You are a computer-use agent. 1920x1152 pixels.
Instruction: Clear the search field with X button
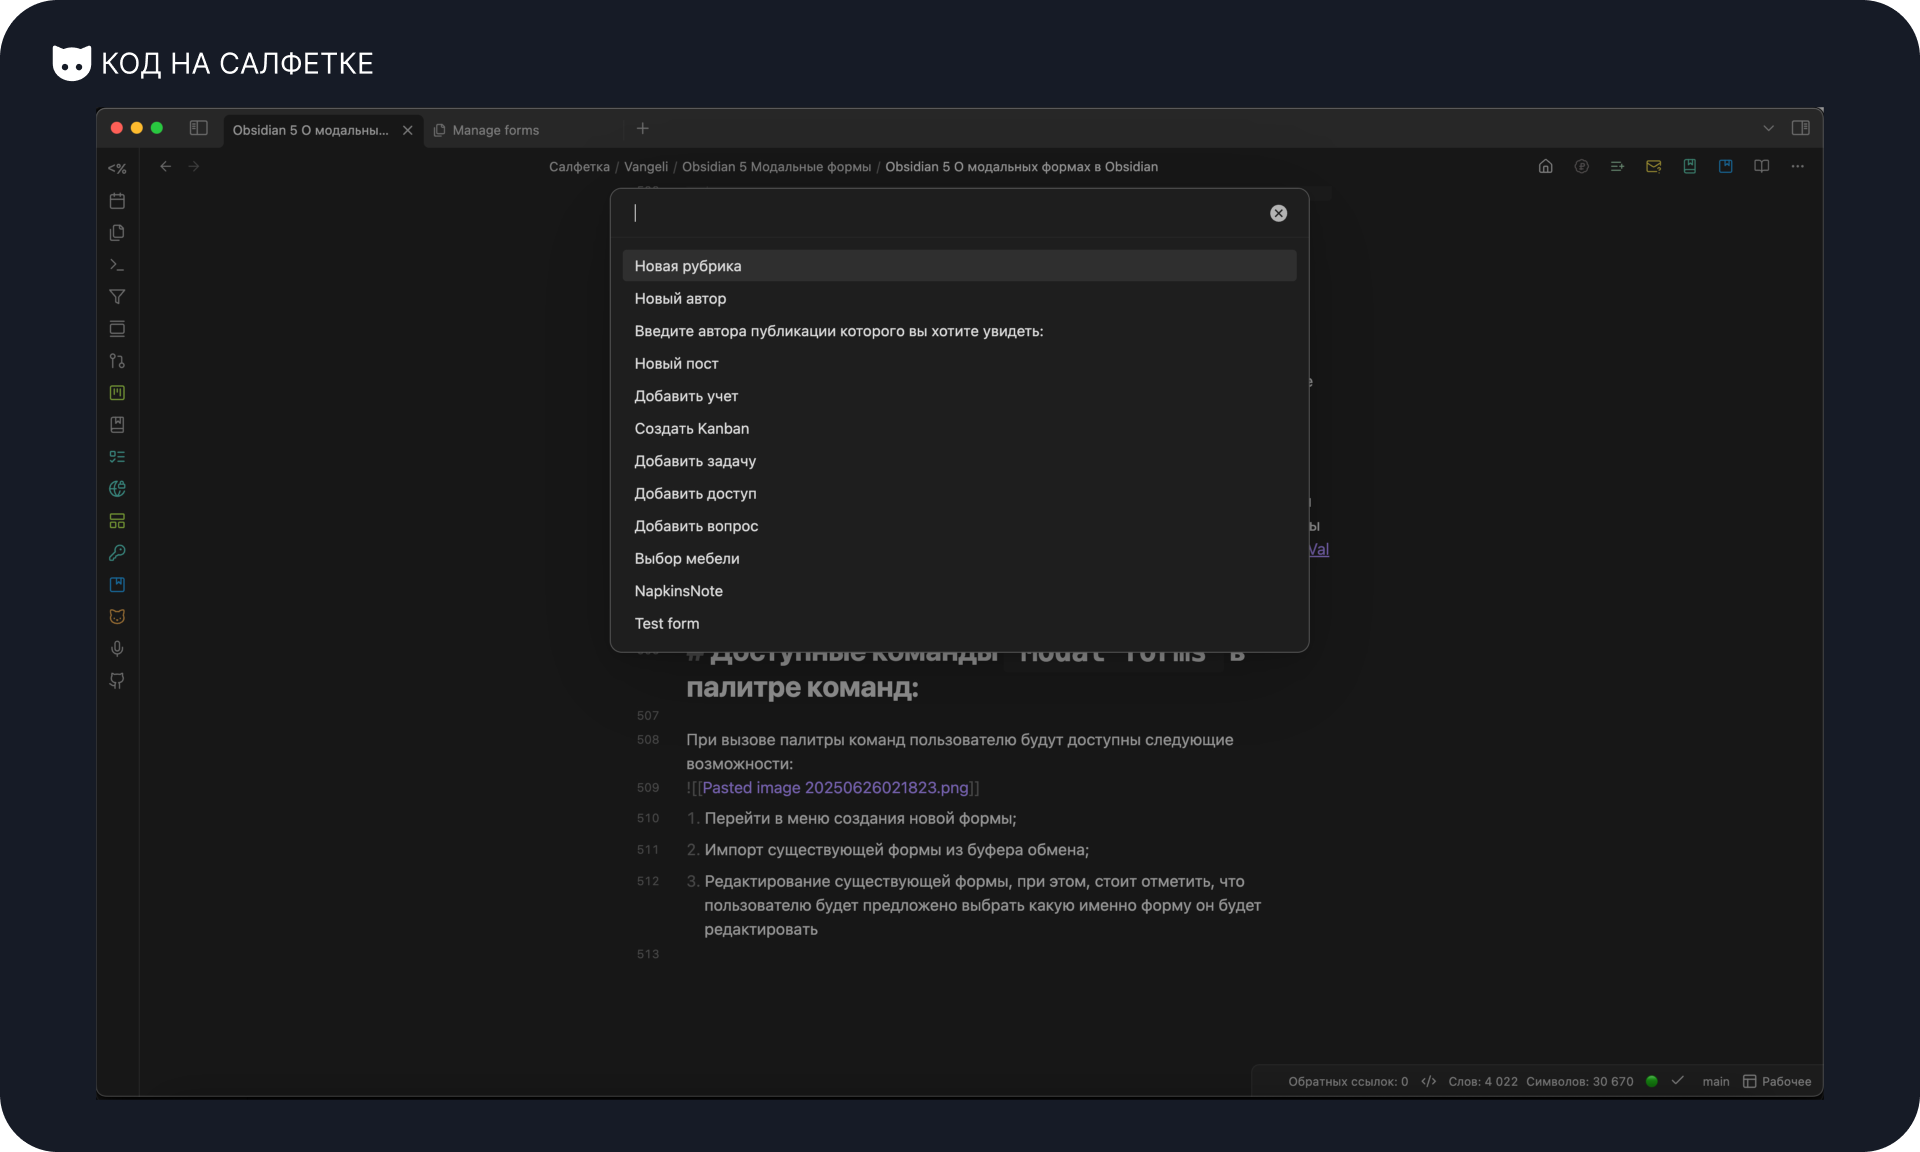pos(1278,213)
